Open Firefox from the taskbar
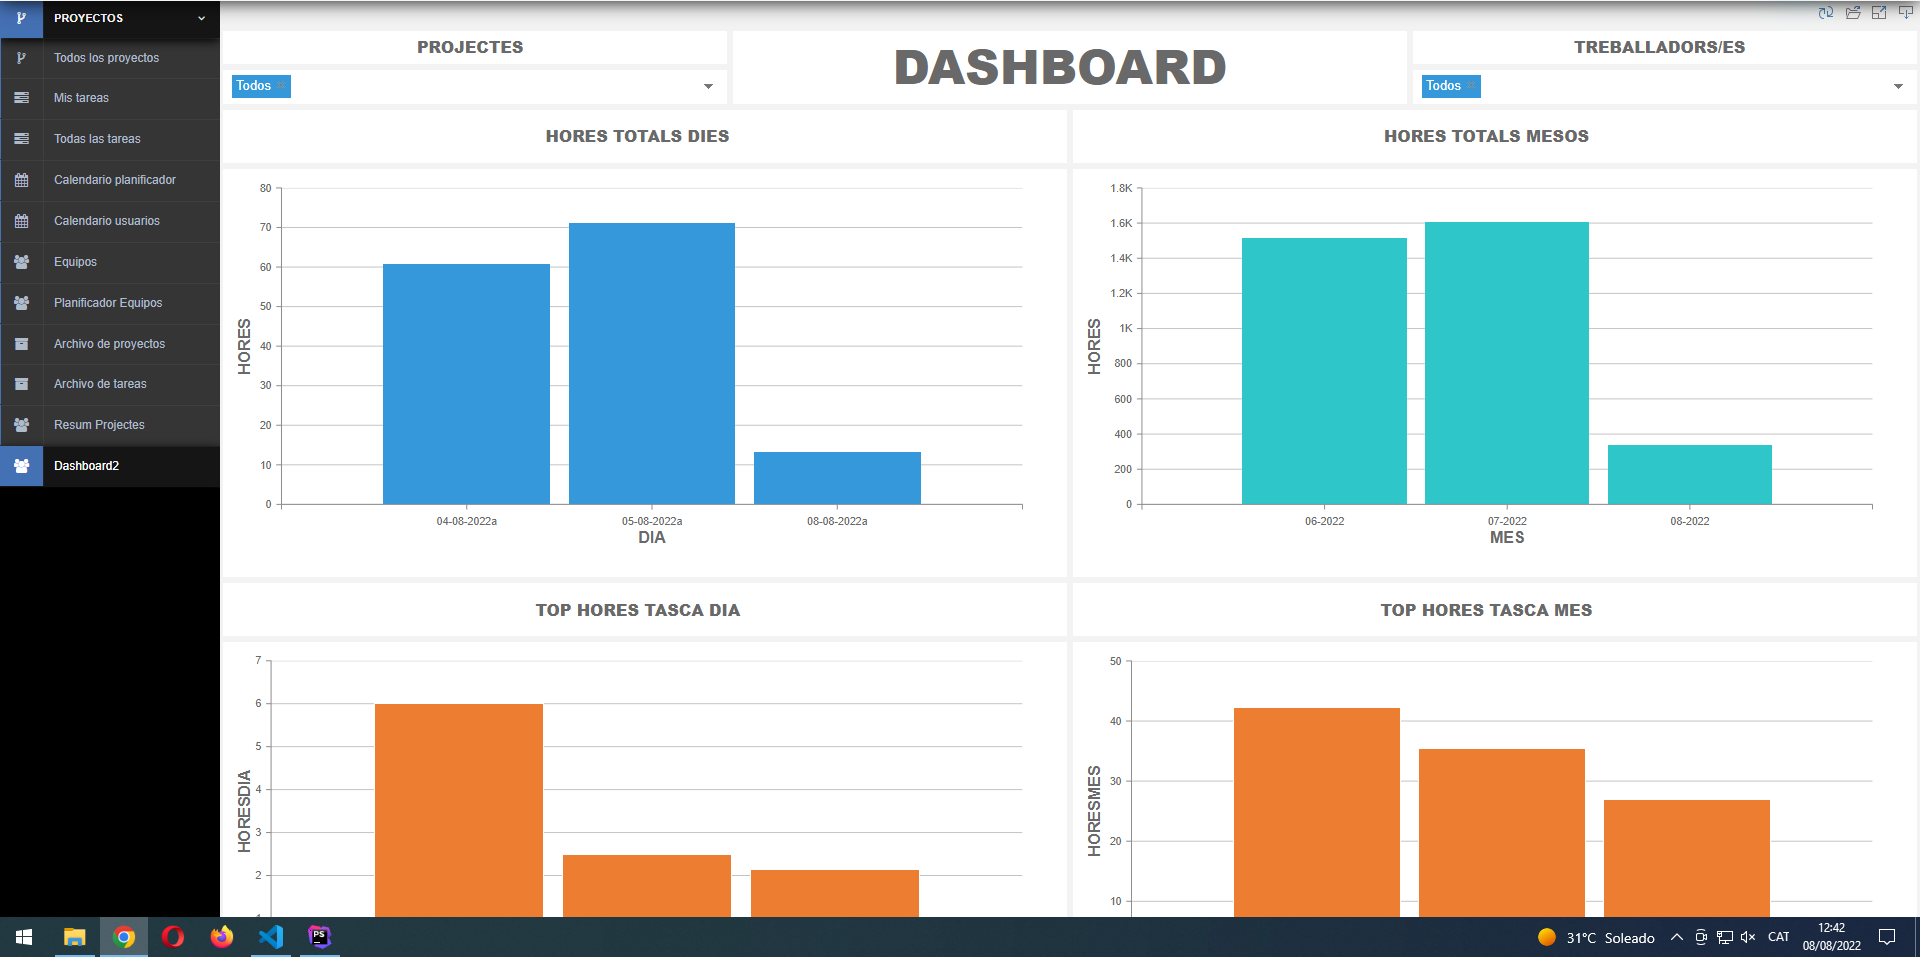Screen dimensions: 1920x957 222,937
